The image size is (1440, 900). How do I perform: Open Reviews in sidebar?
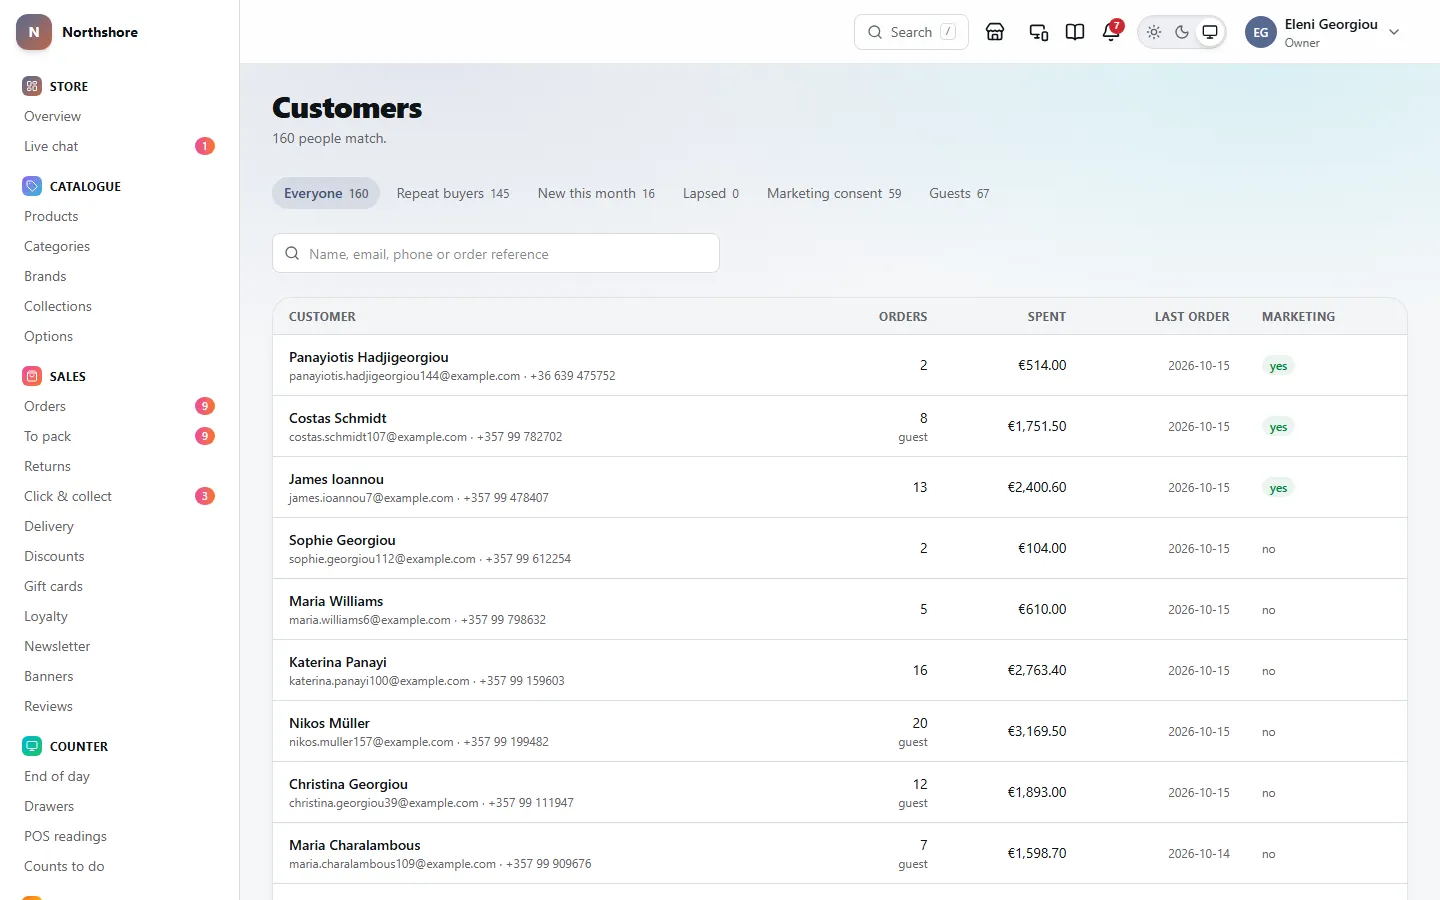pos(119,706)
